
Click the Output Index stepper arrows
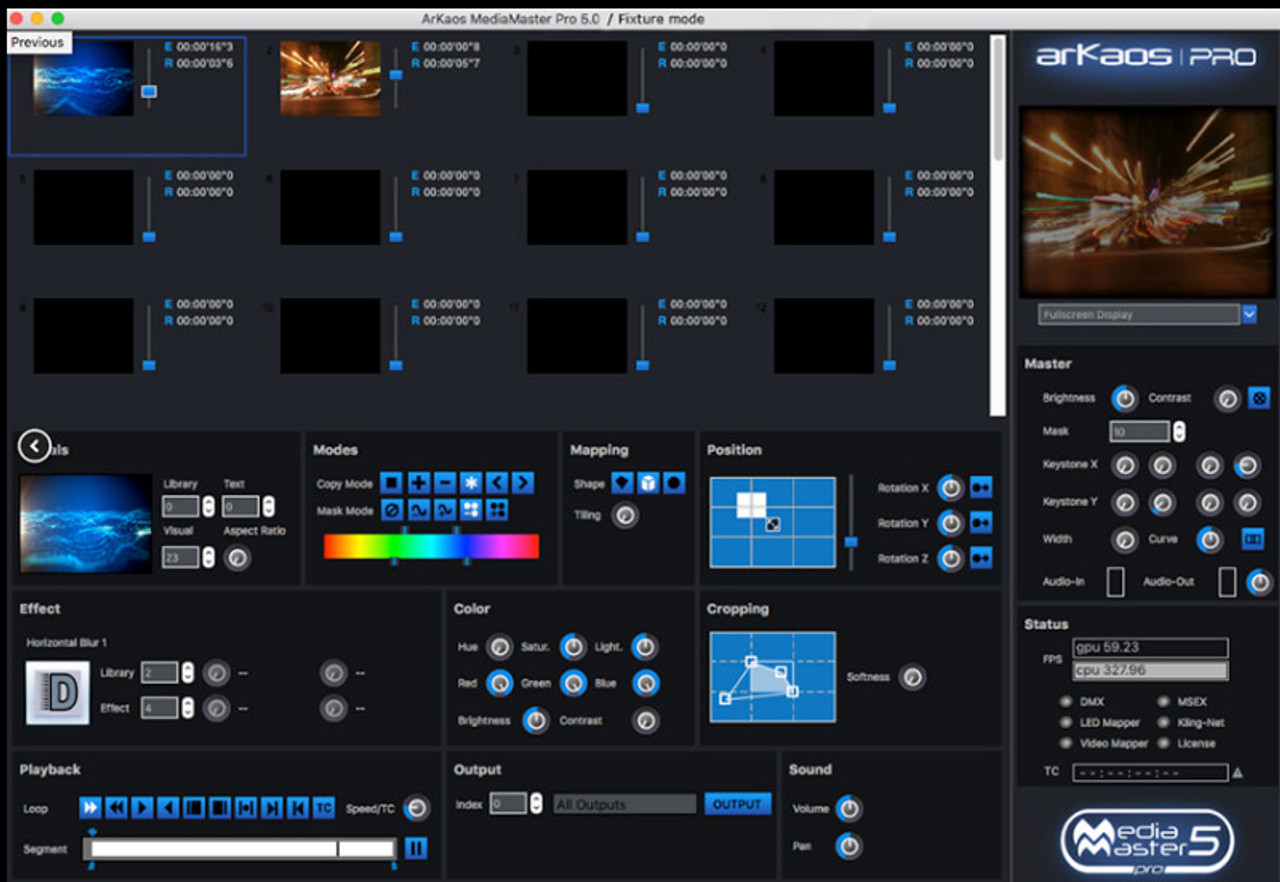coord(536,803)
